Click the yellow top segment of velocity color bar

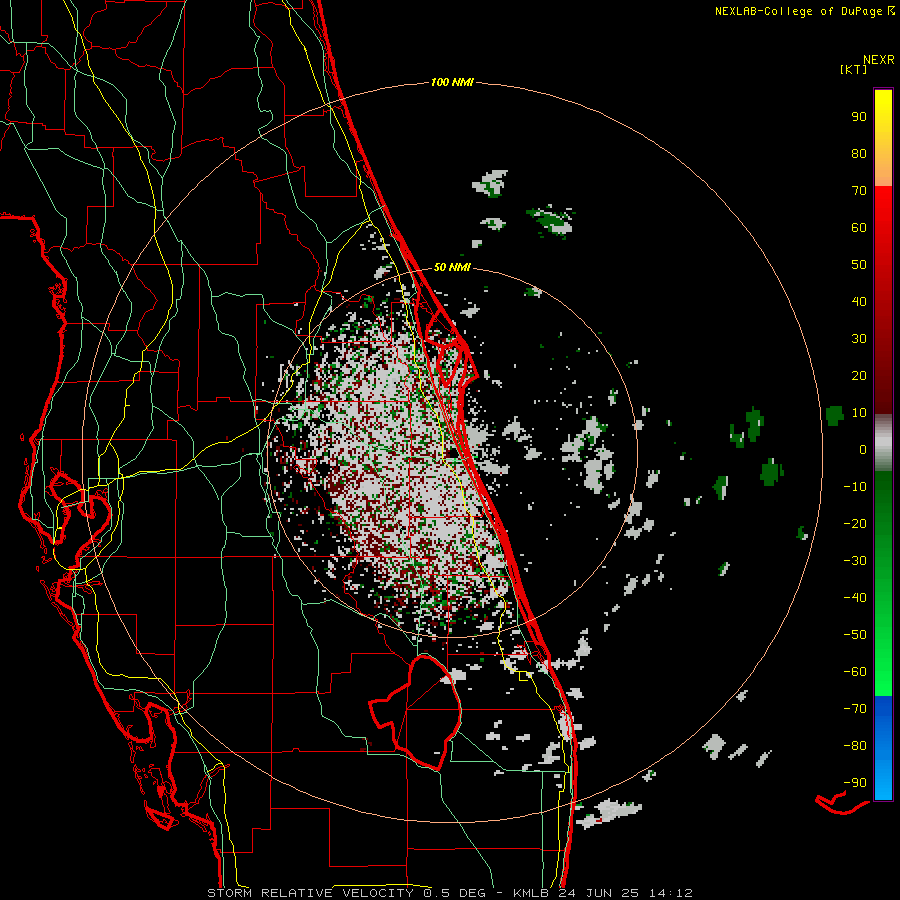click(x=883, y=138)
